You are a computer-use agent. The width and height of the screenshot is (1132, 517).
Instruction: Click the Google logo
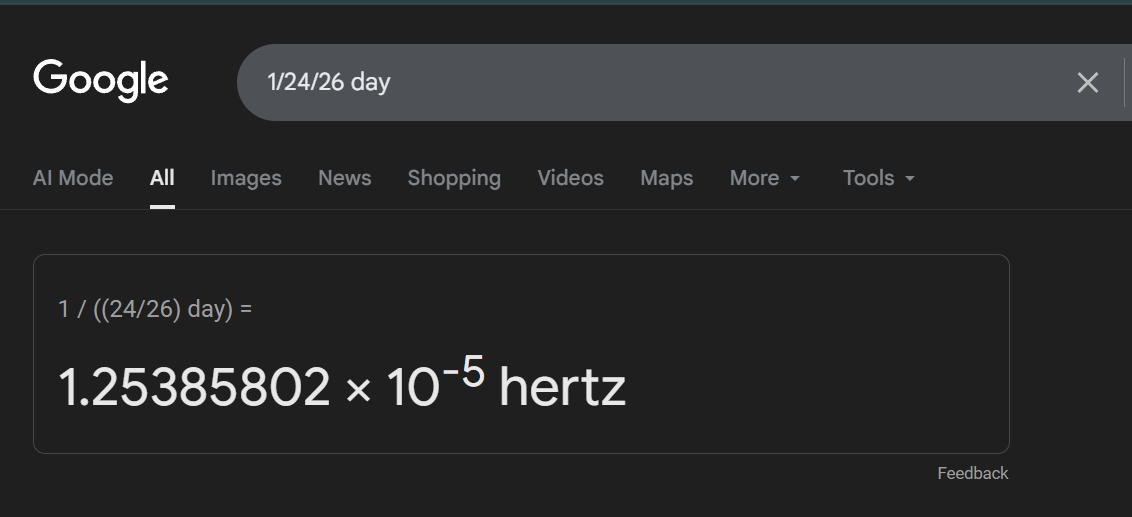point(101,81)
